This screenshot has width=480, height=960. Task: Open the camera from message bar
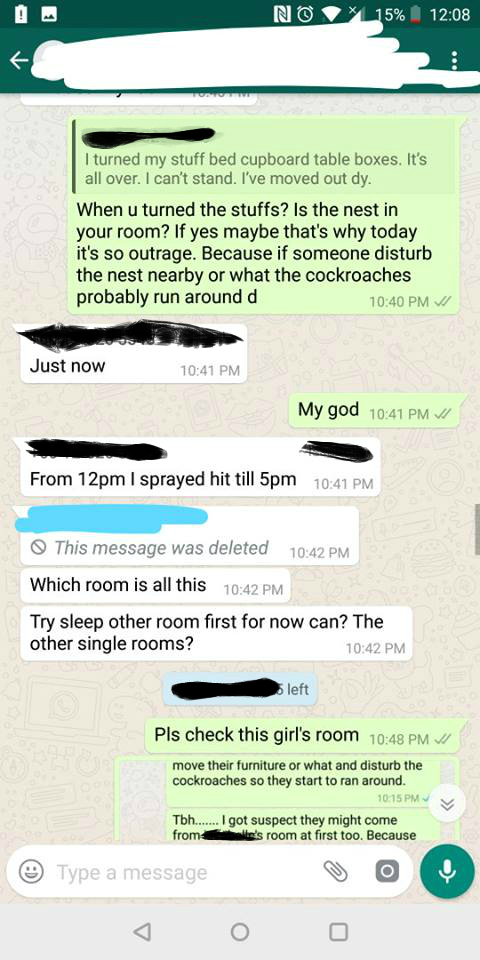(387, 872)
